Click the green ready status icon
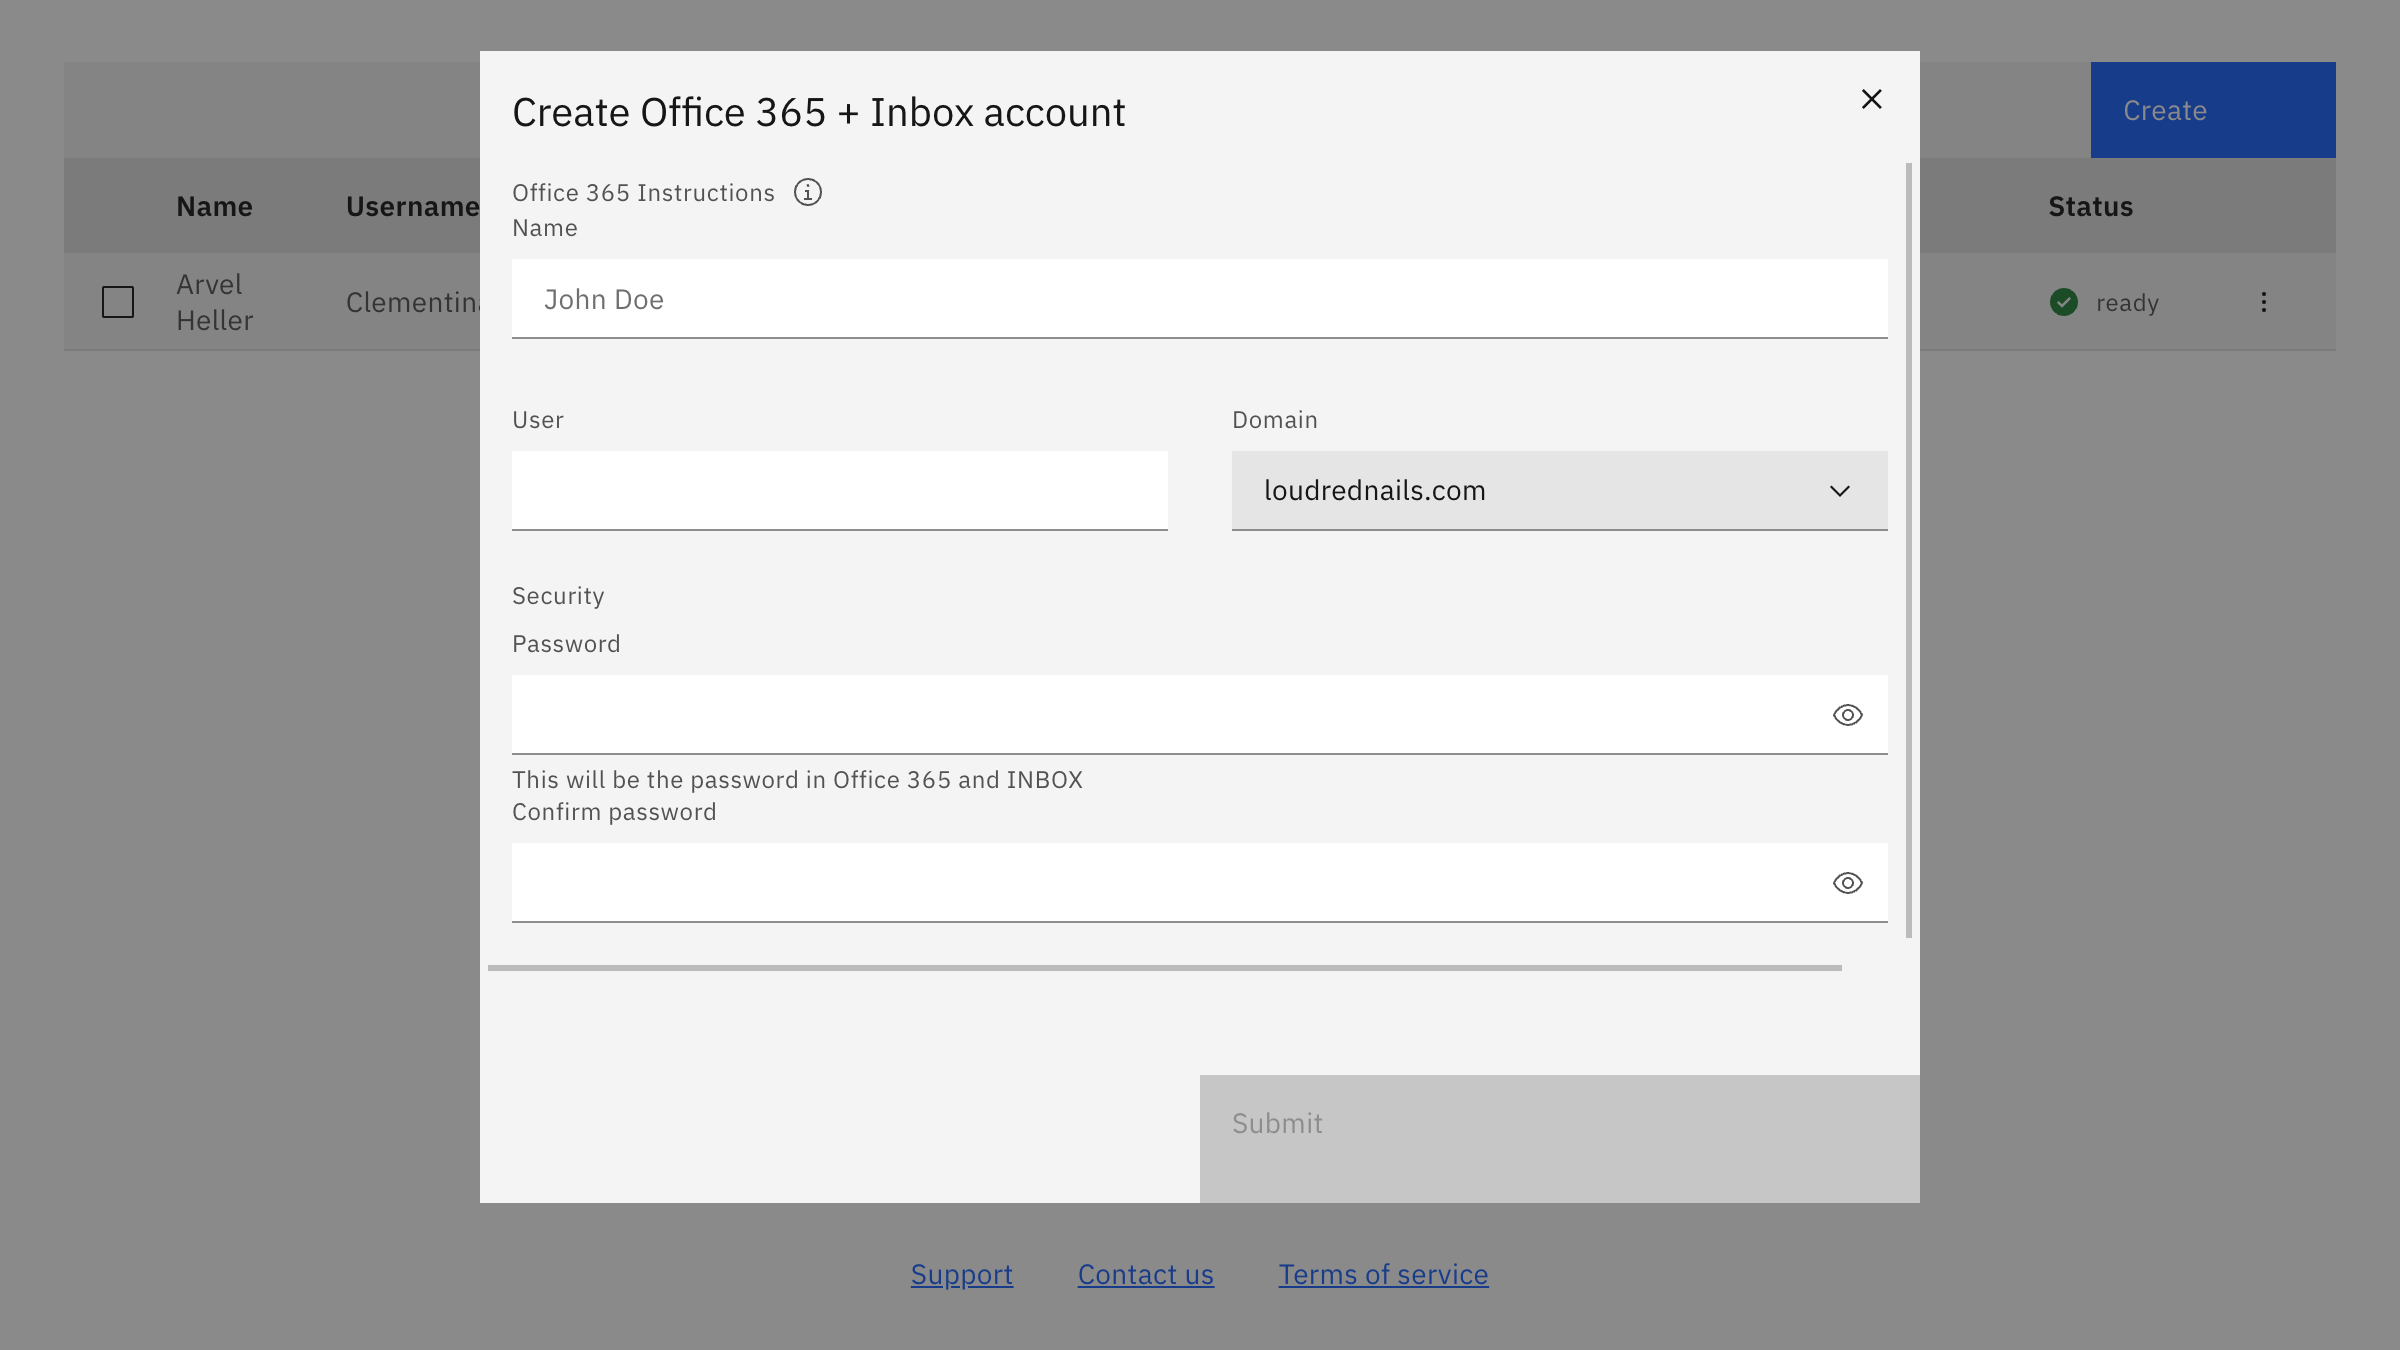This screenshot has width=2400, height=1350. point(2064,302)
